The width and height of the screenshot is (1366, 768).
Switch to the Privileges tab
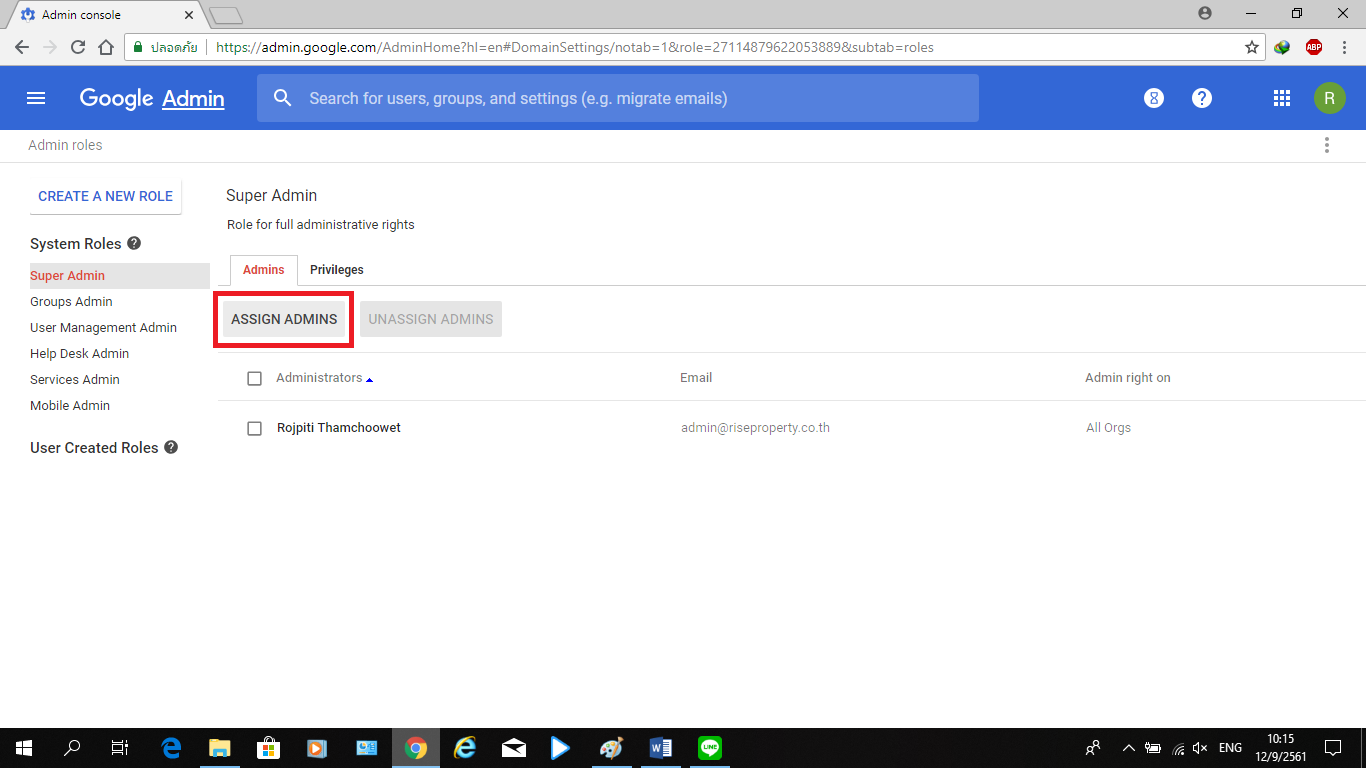point(336,270)
